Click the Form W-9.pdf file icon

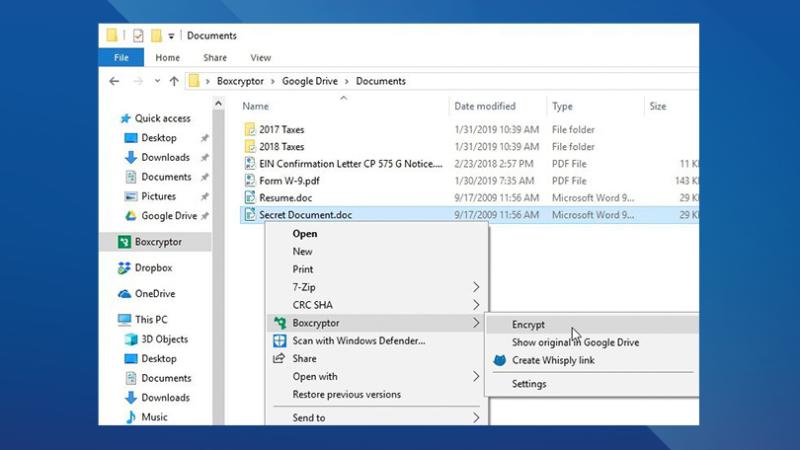[249, 181]
